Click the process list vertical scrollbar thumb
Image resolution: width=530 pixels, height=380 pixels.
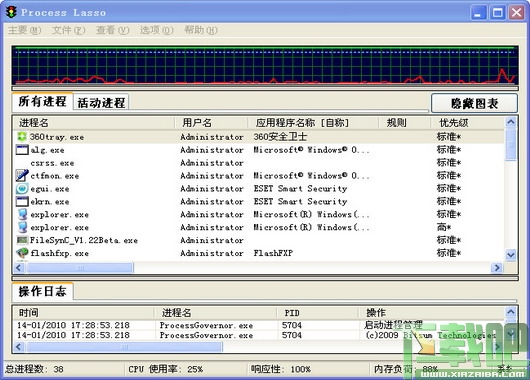pyautogui.click(x=511, y=145)
